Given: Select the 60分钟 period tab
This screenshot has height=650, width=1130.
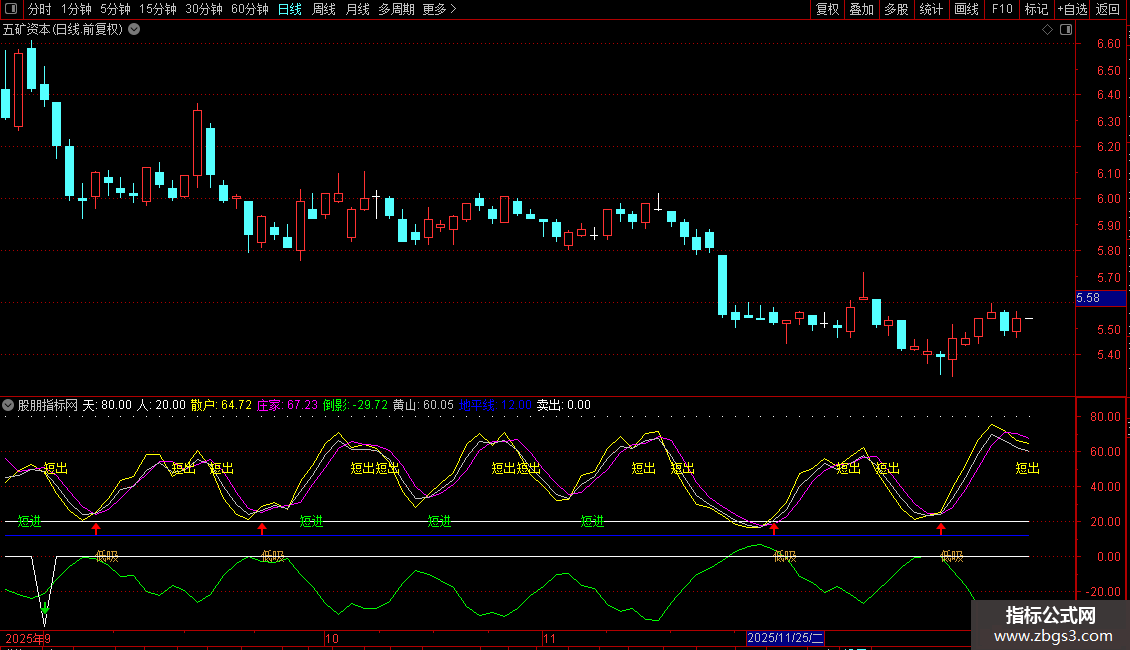Looking at the screenshot, I should (249, 9).
